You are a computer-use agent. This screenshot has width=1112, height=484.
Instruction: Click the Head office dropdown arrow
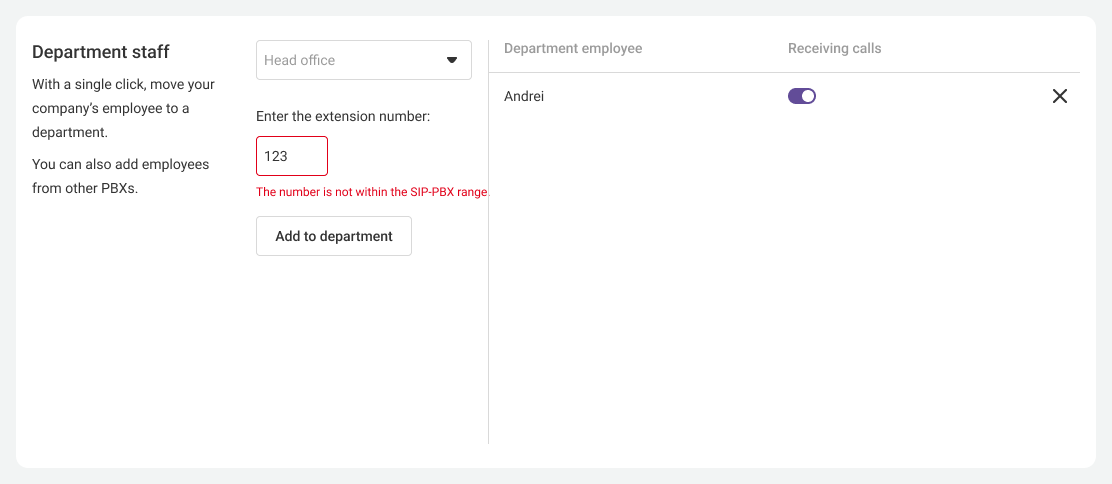pos(451,60)
